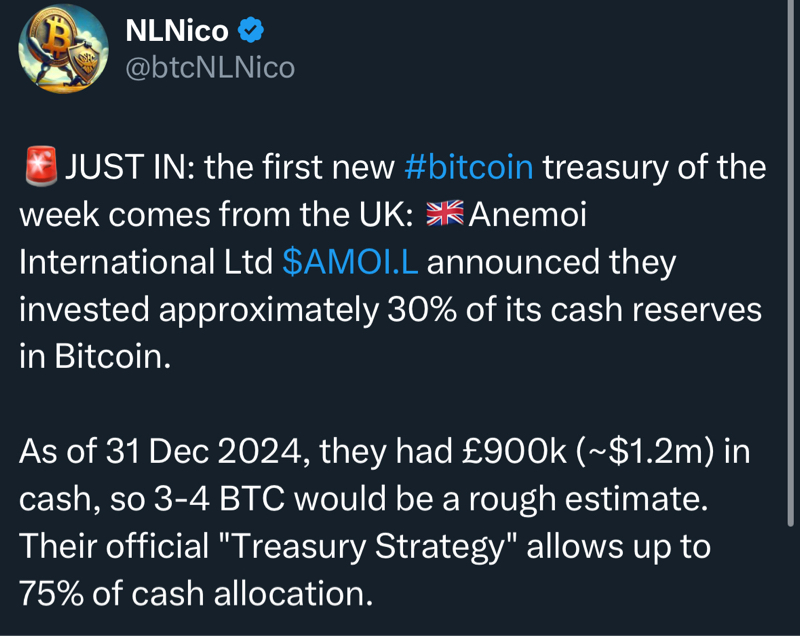The width and height of the screenshot is (800, 636).
Task: Click the "JUST IN:" text
Action: 130,167
